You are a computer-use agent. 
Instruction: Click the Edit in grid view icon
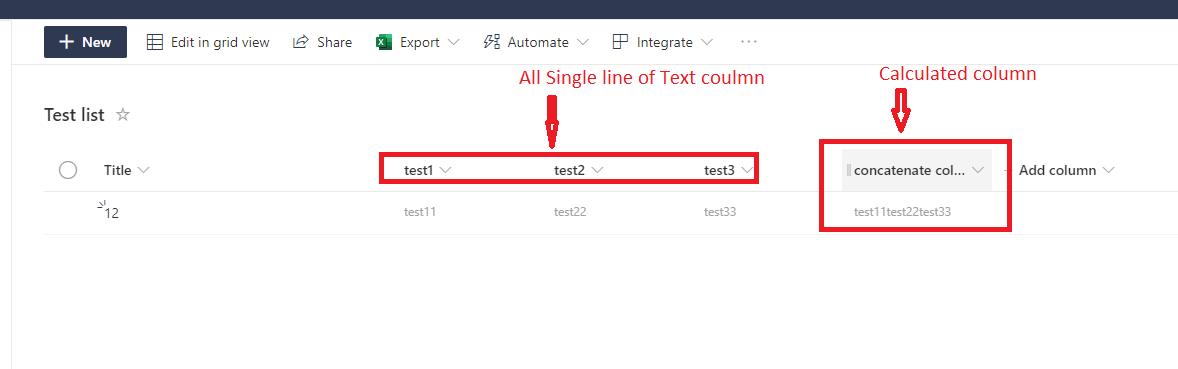[154, 42]
